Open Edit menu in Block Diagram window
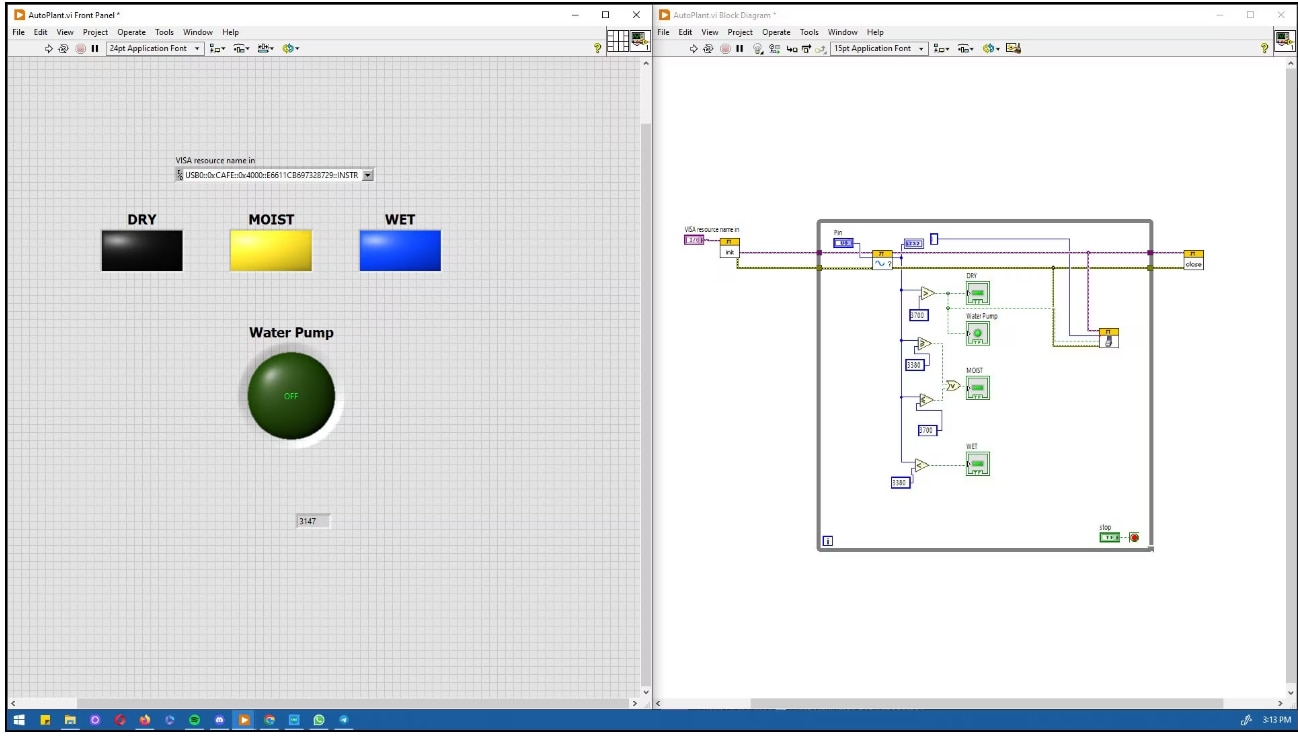The height and width of the screenshot is (744, 1298). pos(685,32)
